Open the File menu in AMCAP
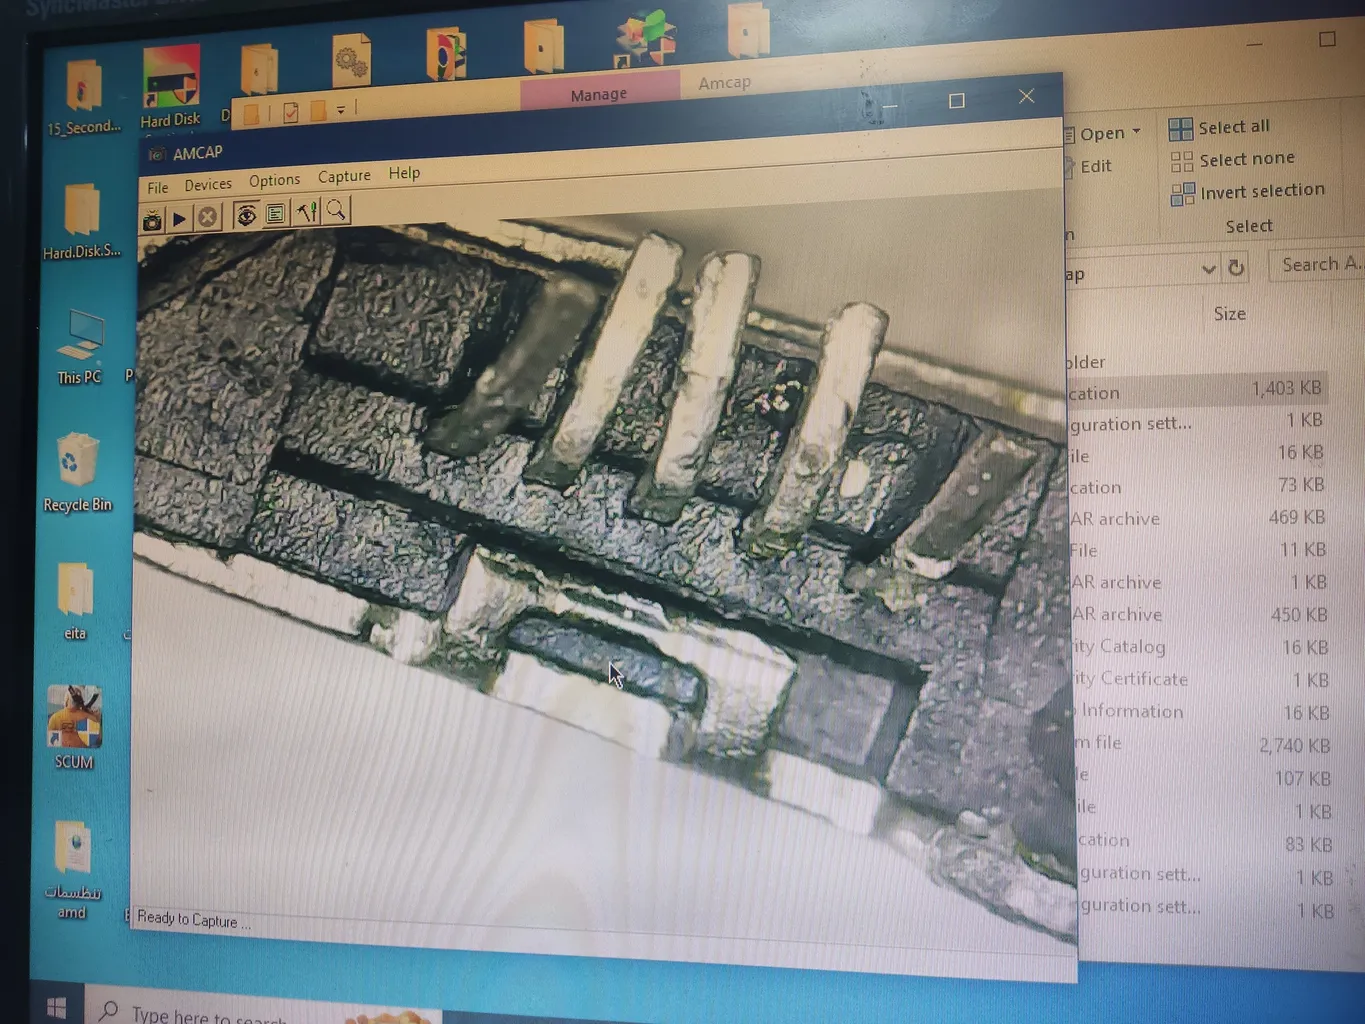 click(158, 188)
